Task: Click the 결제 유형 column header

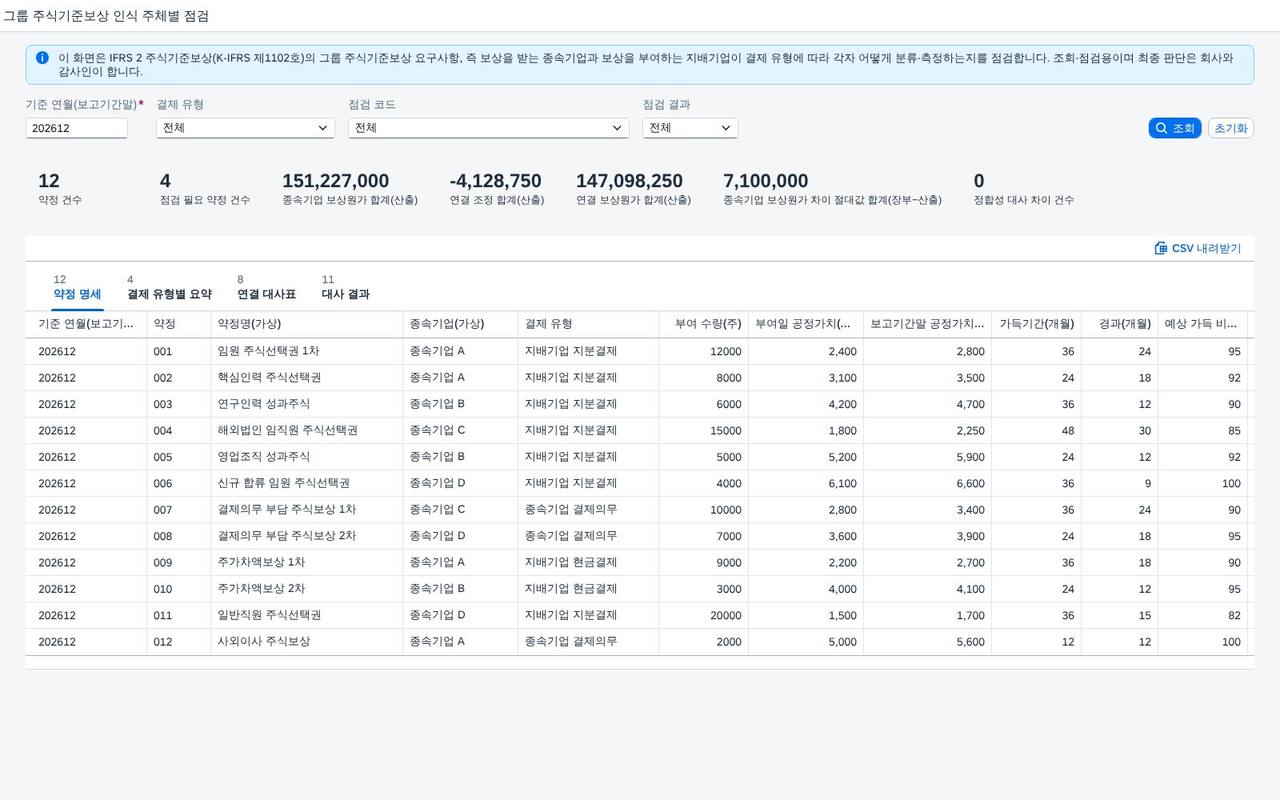Action: [x=588, y=324]
